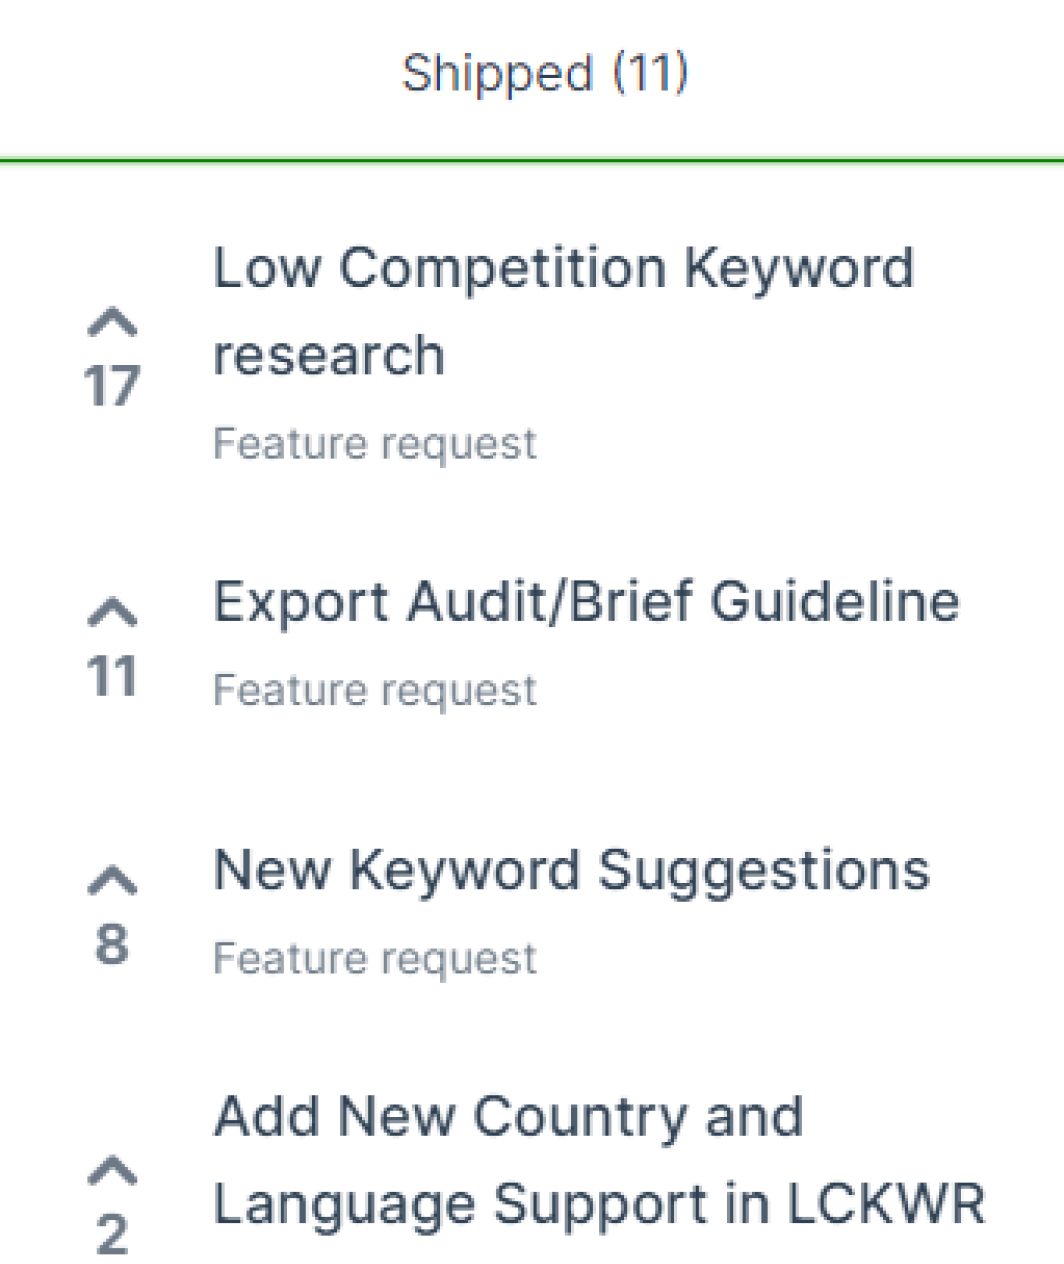This screenshot has width=1064, height=1264.
Task: Click LCKWR text in the last post title
Action: point(886,1204)
